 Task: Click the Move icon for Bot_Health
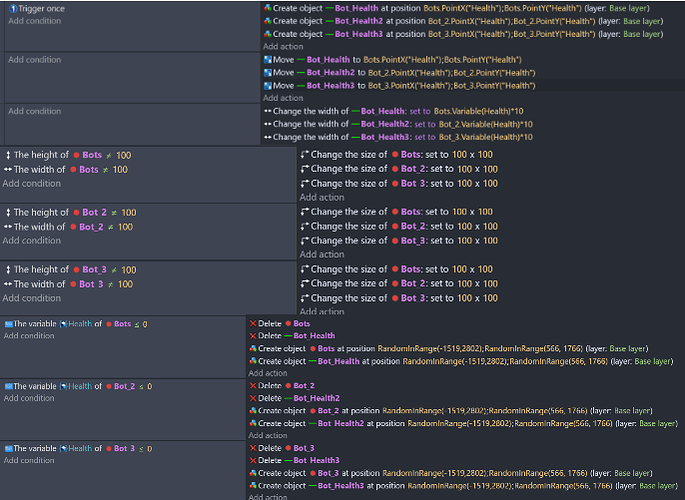click(x=268, y=60)
